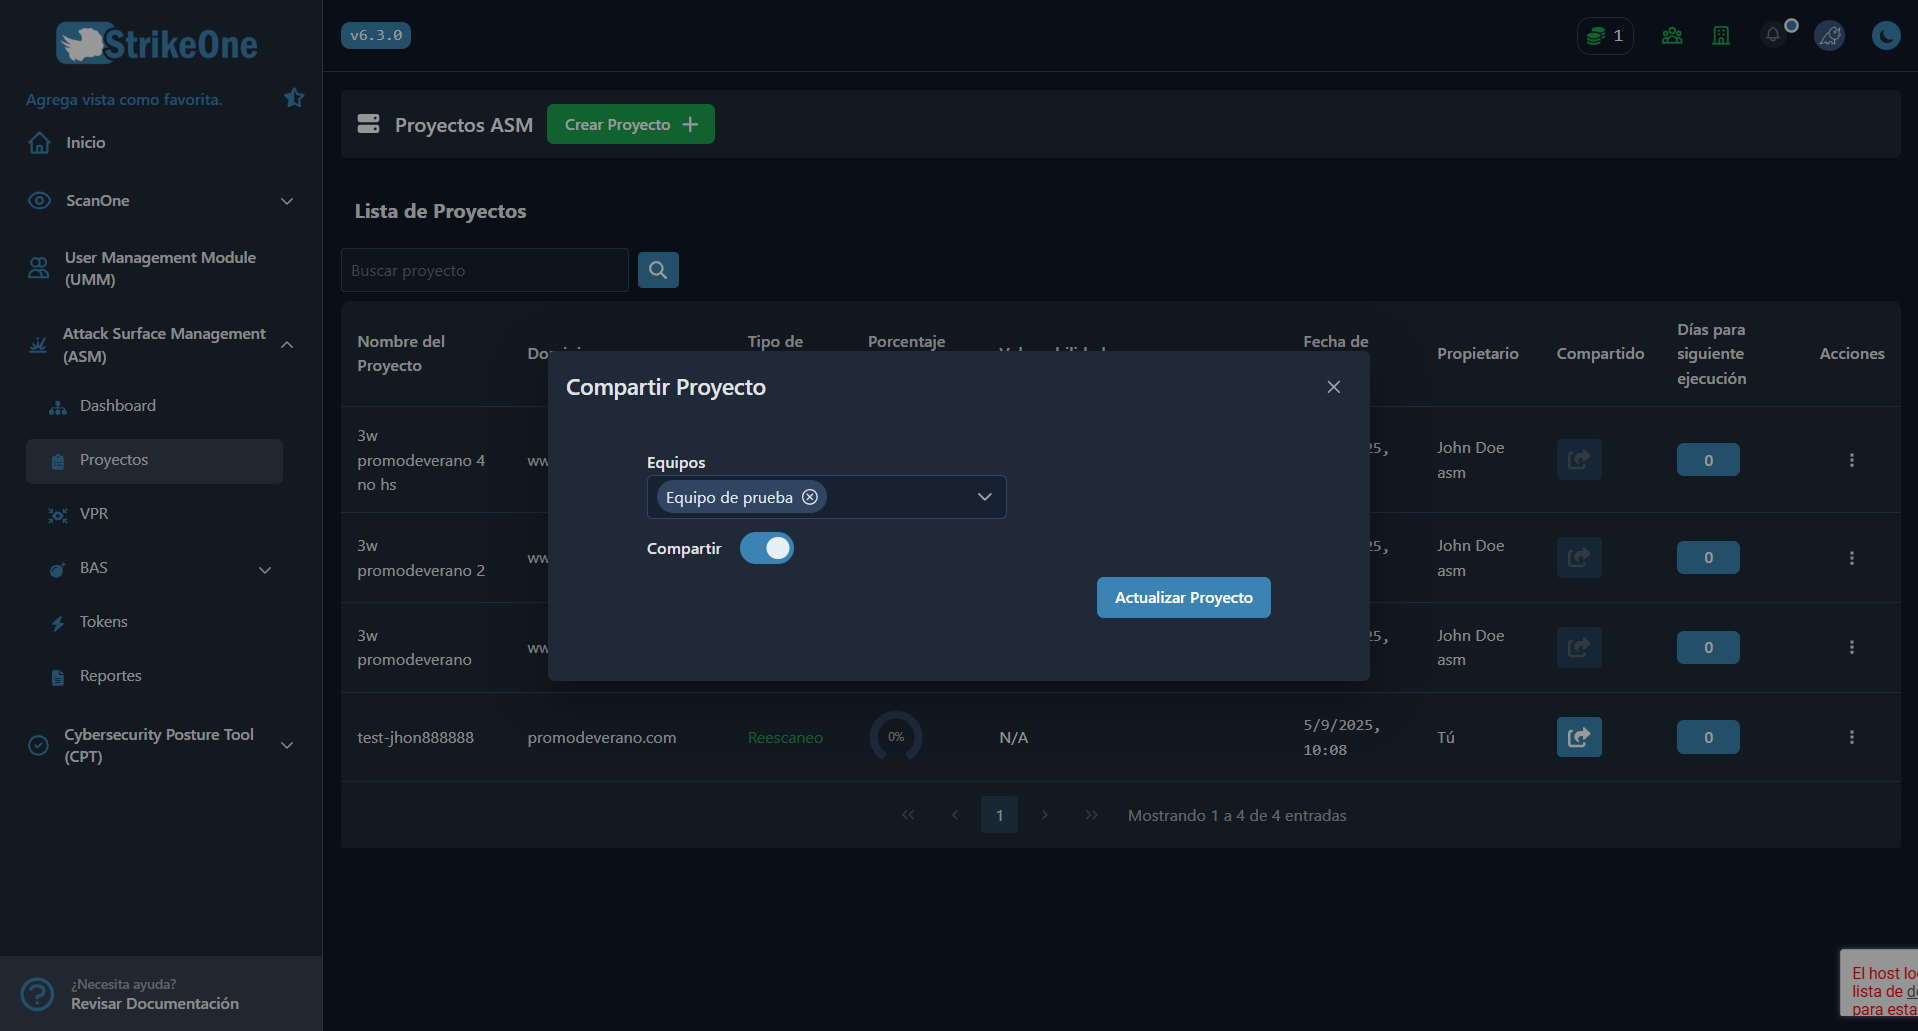Open notifications bell
Image resolution: width=1918 pixels, height=1031 pixels.
pos(1774,35)
